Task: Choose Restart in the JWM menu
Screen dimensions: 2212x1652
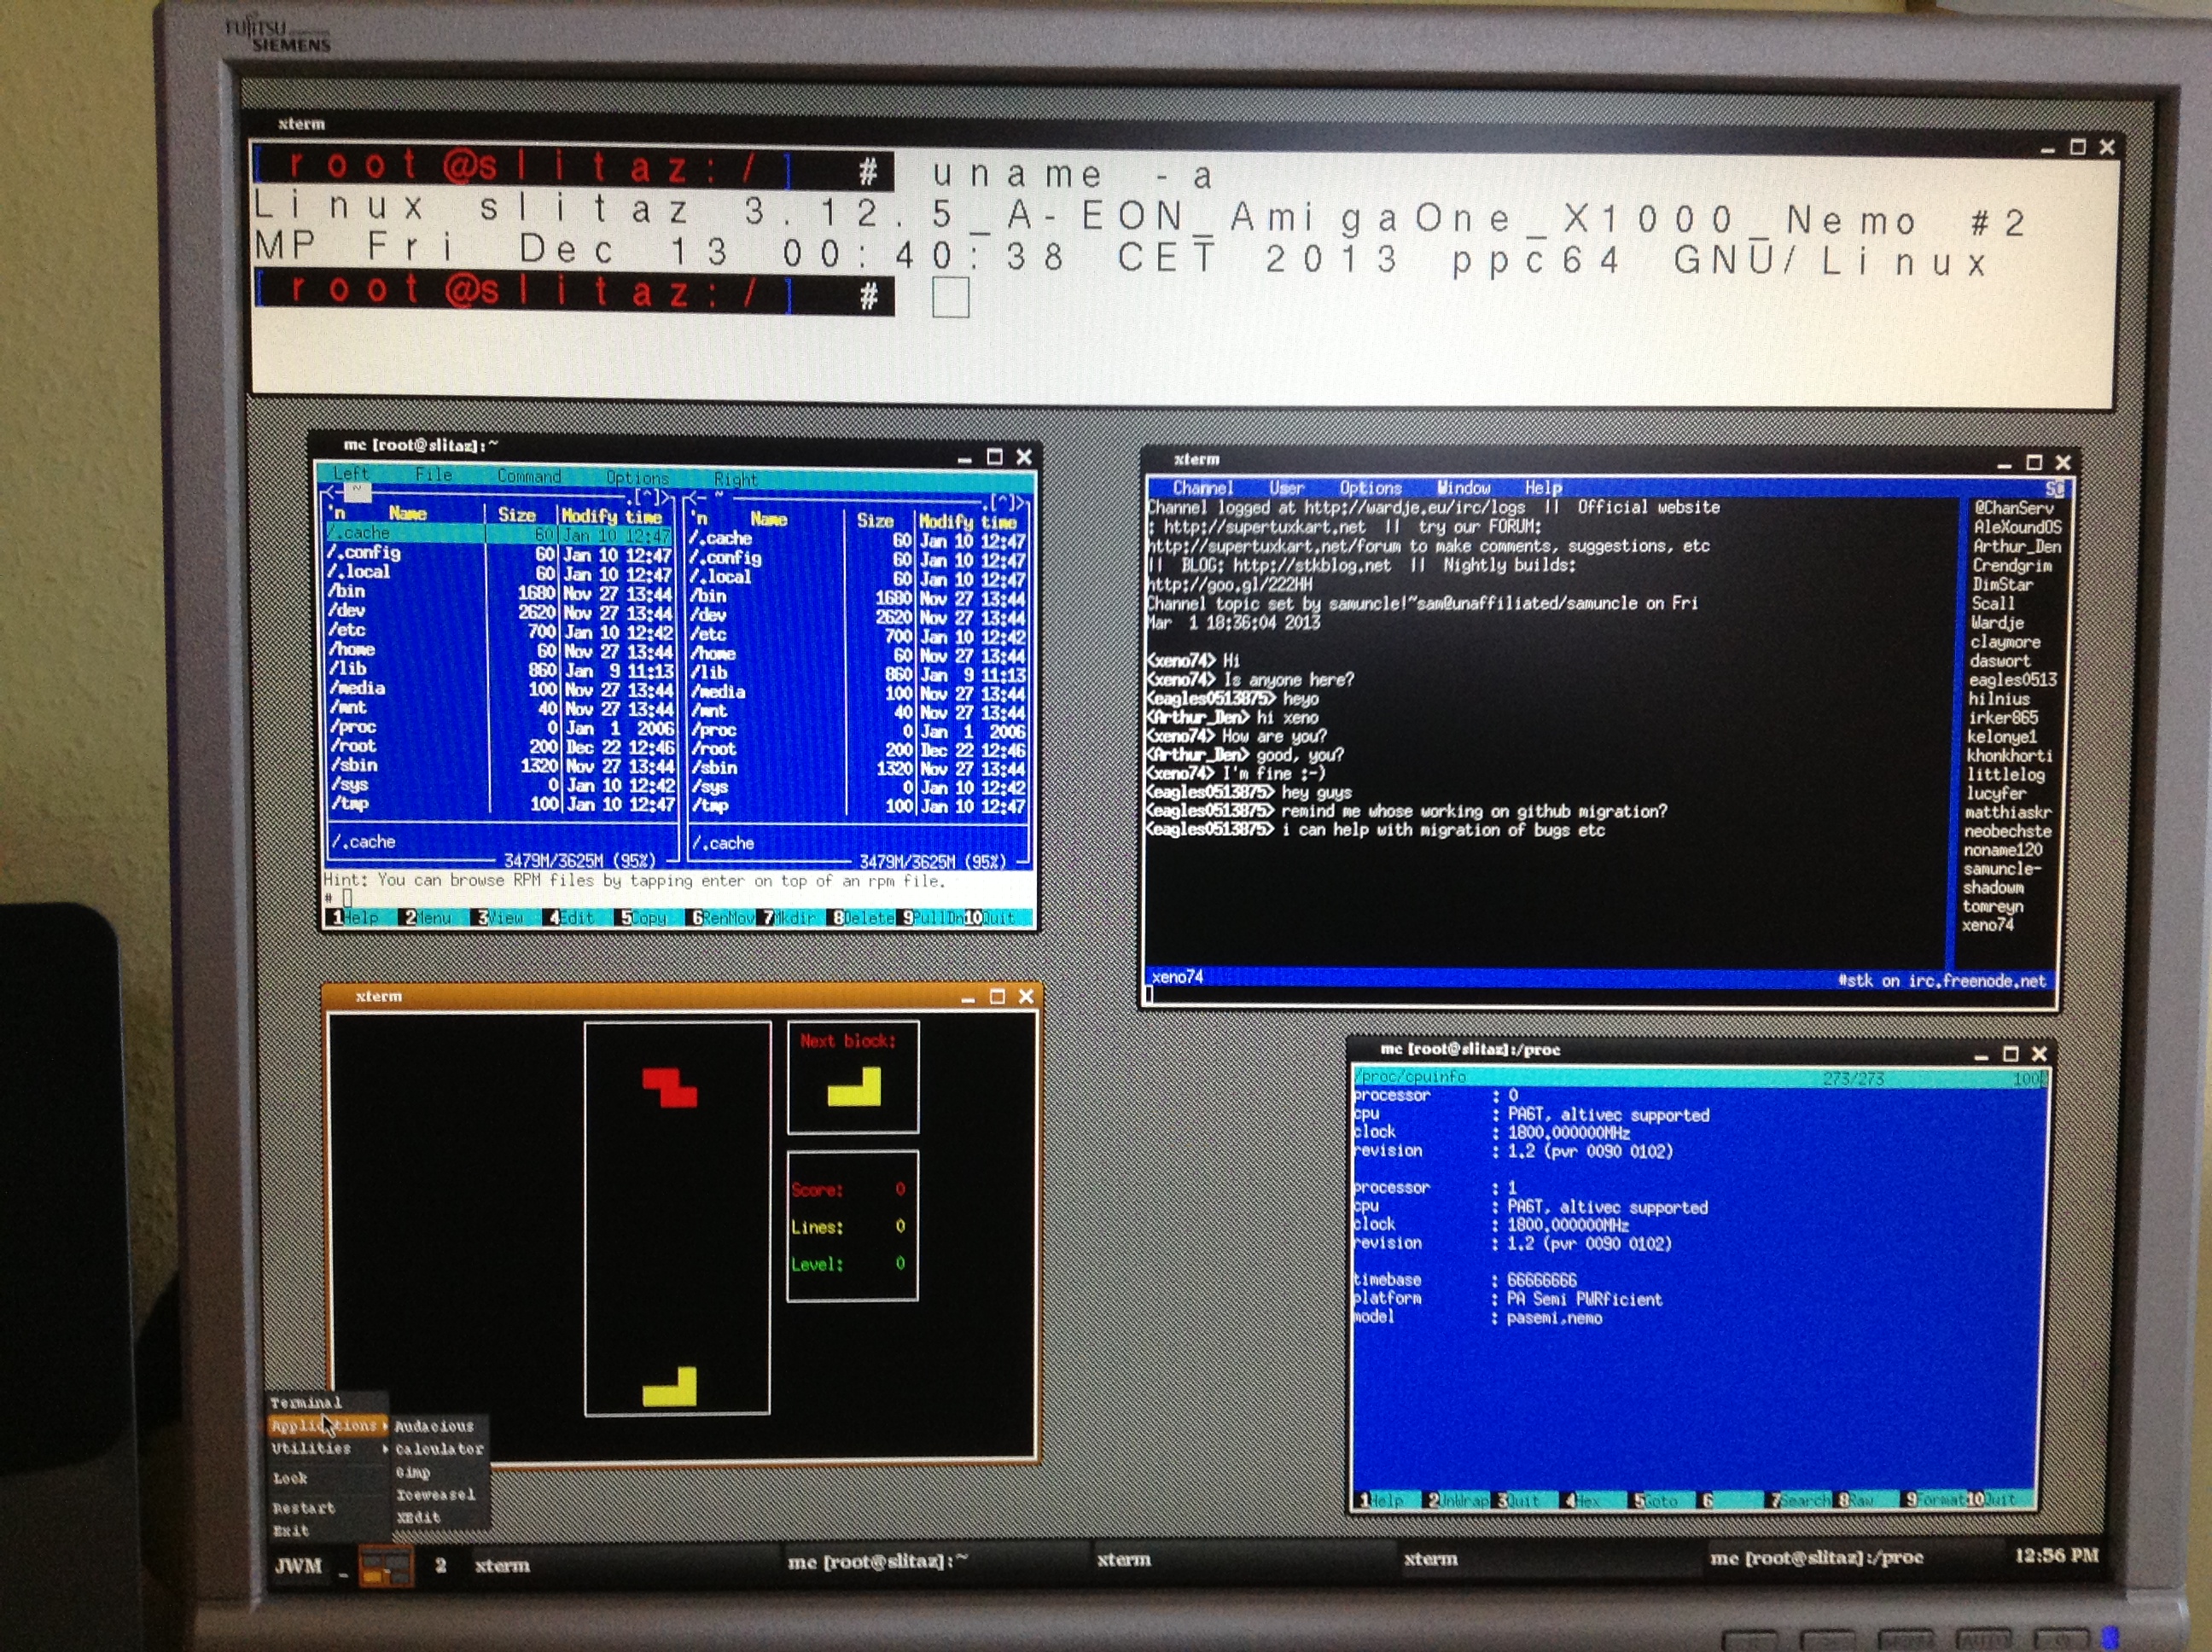Action: coord(303,1508)
